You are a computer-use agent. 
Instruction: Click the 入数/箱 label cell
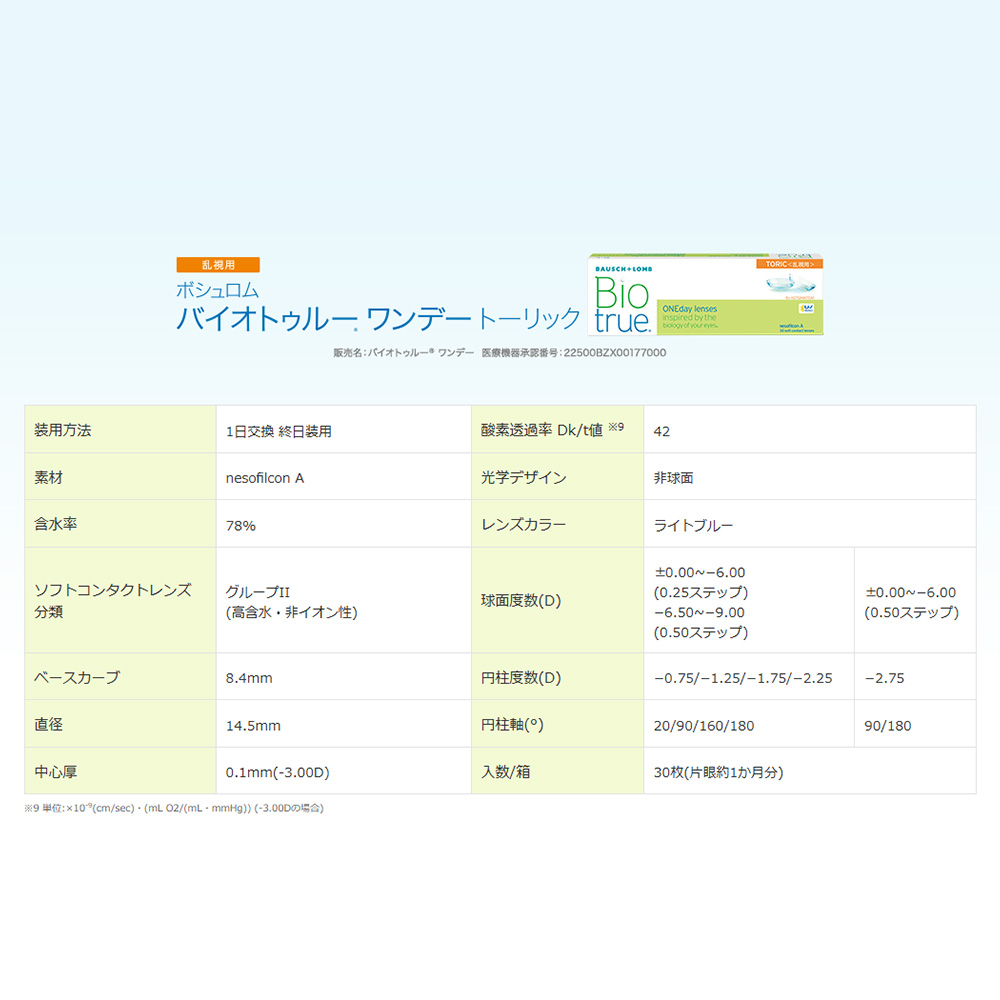pyautogui.click(x=557, y=771)
